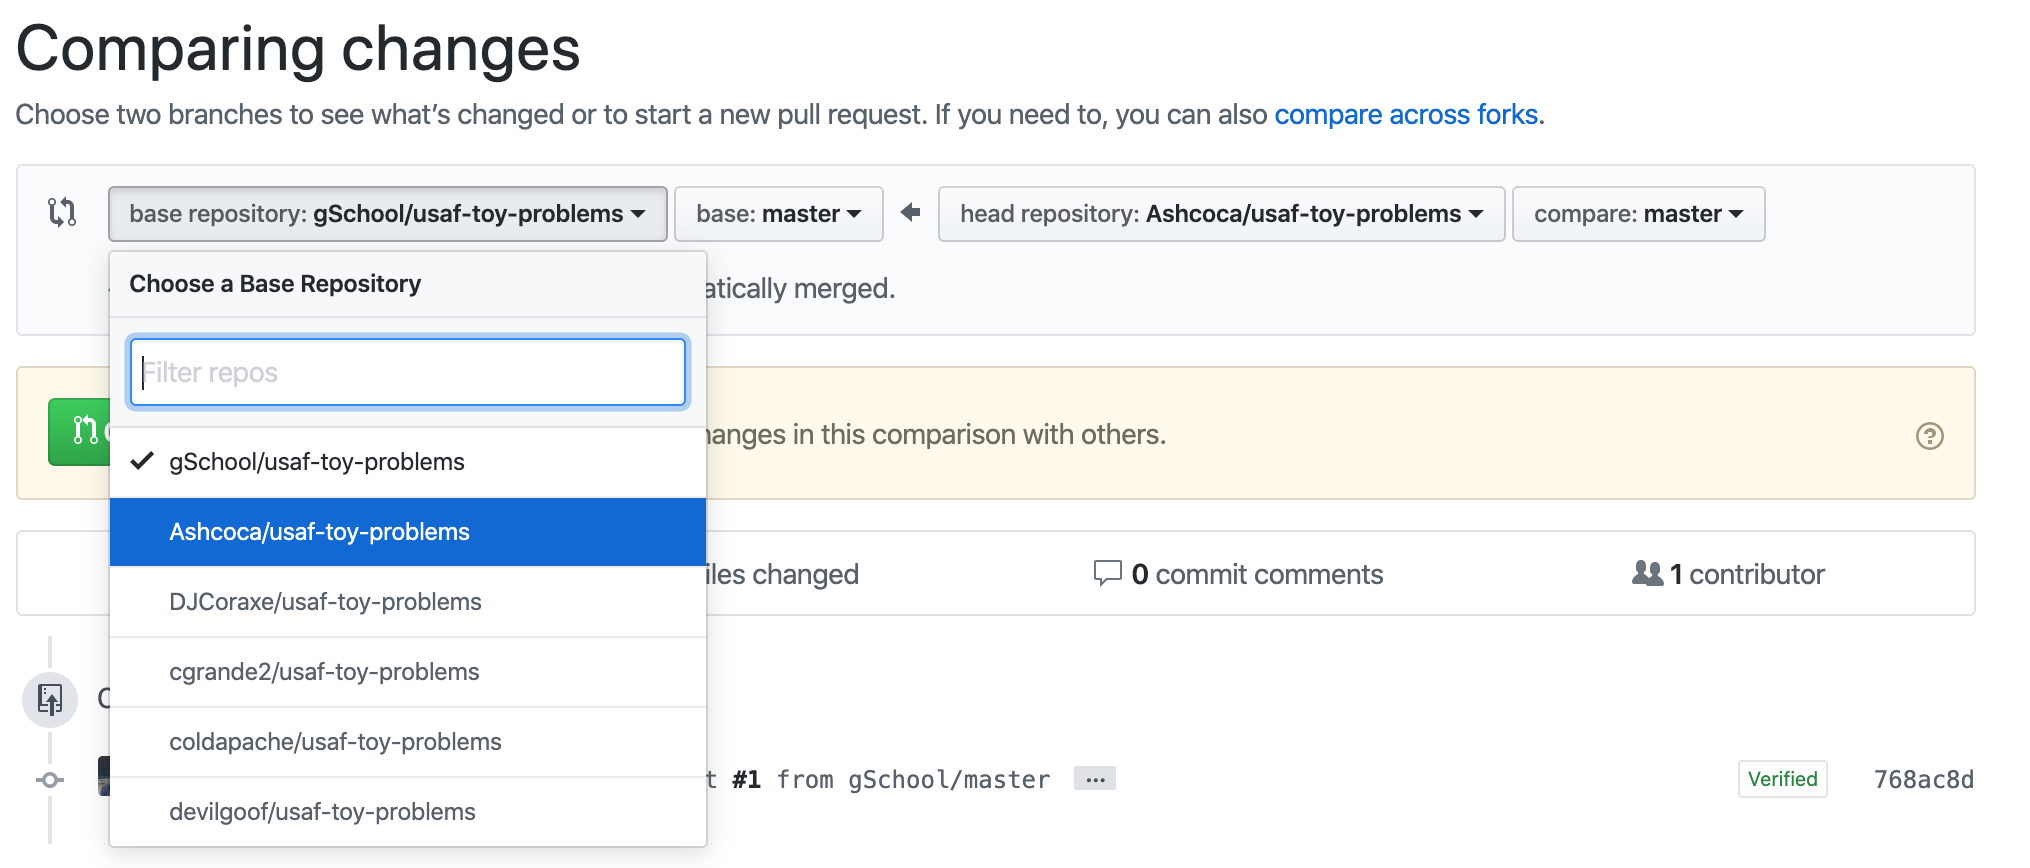Choose DJCoraxe/usaf-toy-problems from the list

coord(408,602)
